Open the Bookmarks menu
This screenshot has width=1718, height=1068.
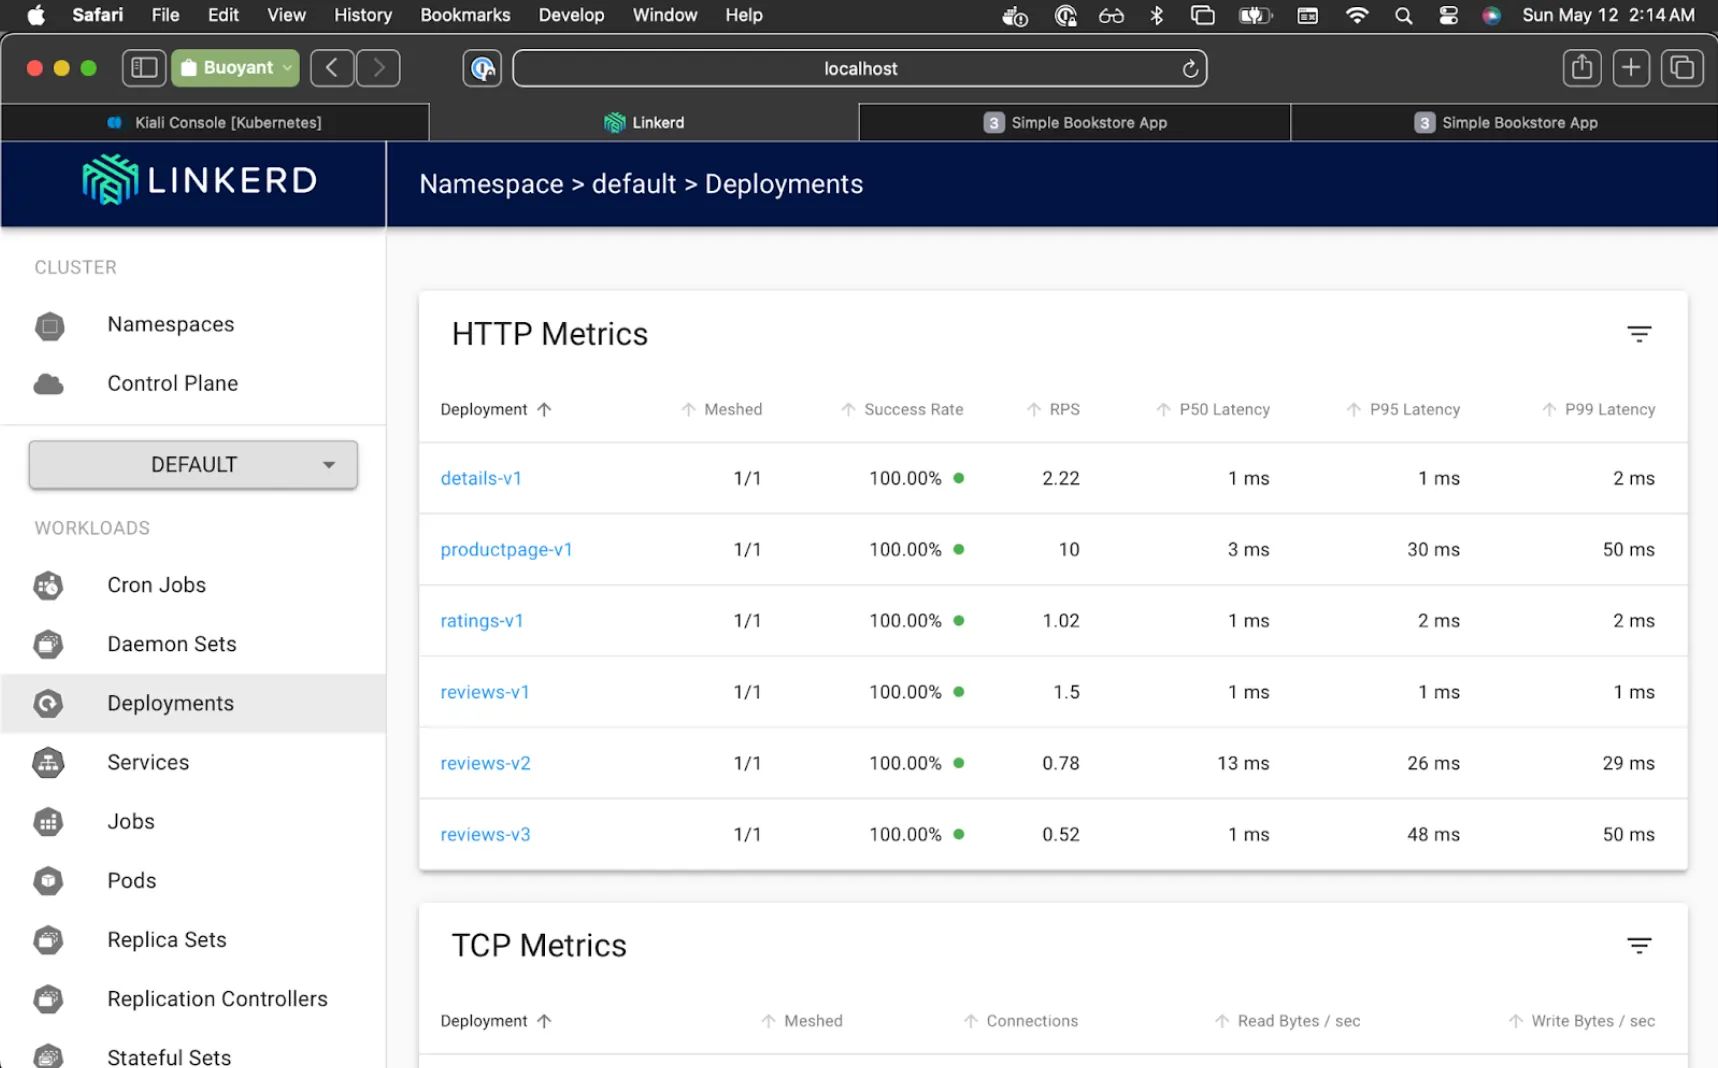(465, 15)
